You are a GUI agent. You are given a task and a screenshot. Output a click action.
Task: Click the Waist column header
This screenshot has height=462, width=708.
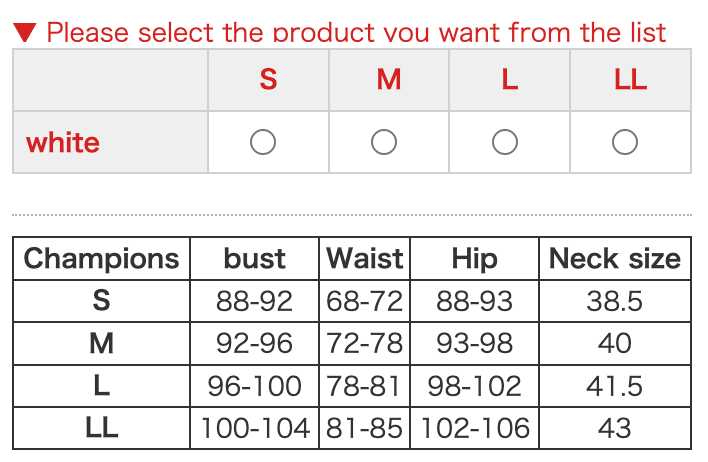(x=365, y=259)
